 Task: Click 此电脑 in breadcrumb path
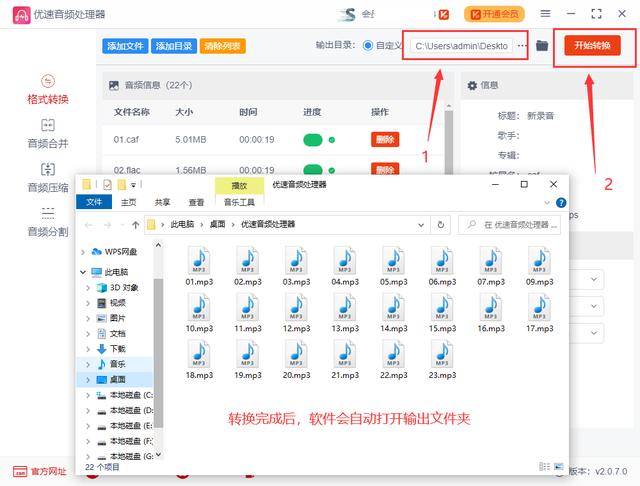pos(182,224)
